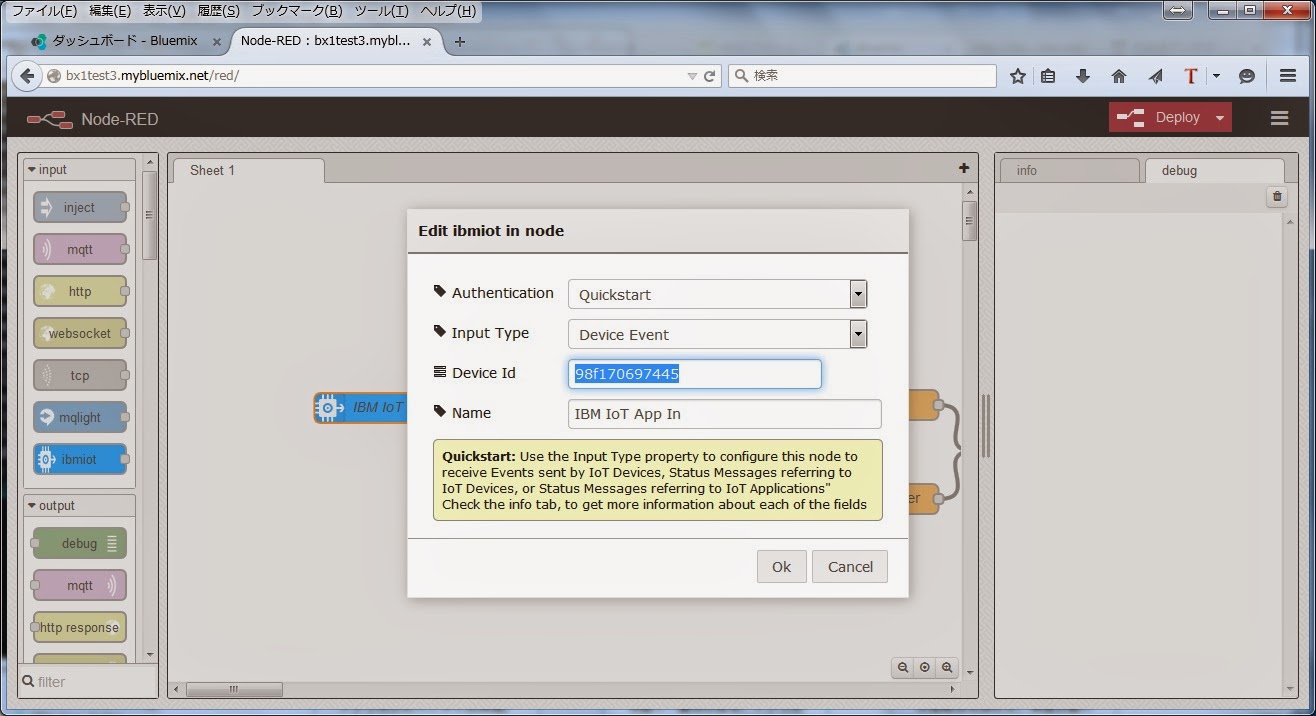Reset canvas zoom level
This screenshot has height=716, width=1316.
point(925,668)
